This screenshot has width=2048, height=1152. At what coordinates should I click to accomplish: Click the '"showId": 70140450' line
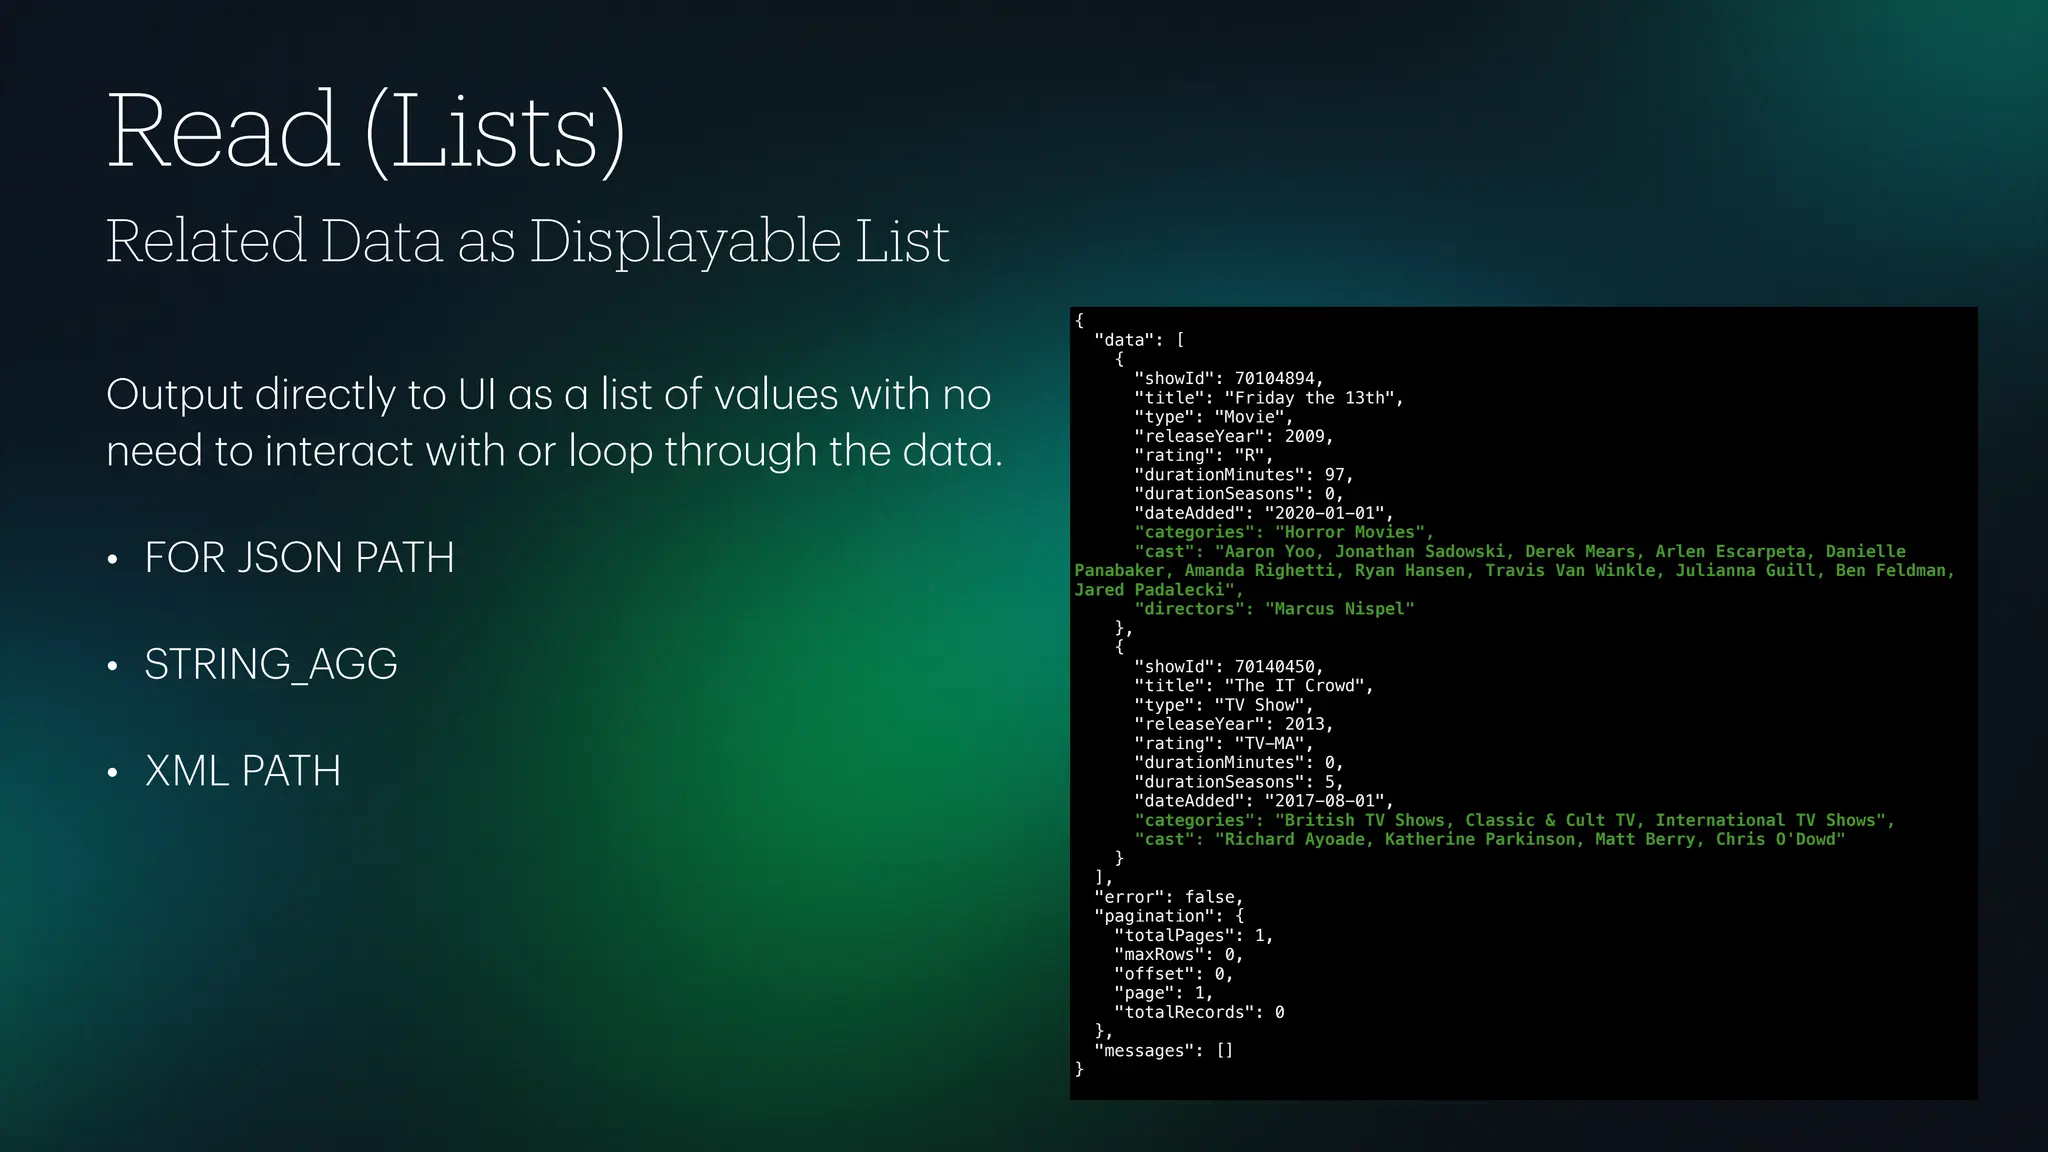[x=1229, y=666]
